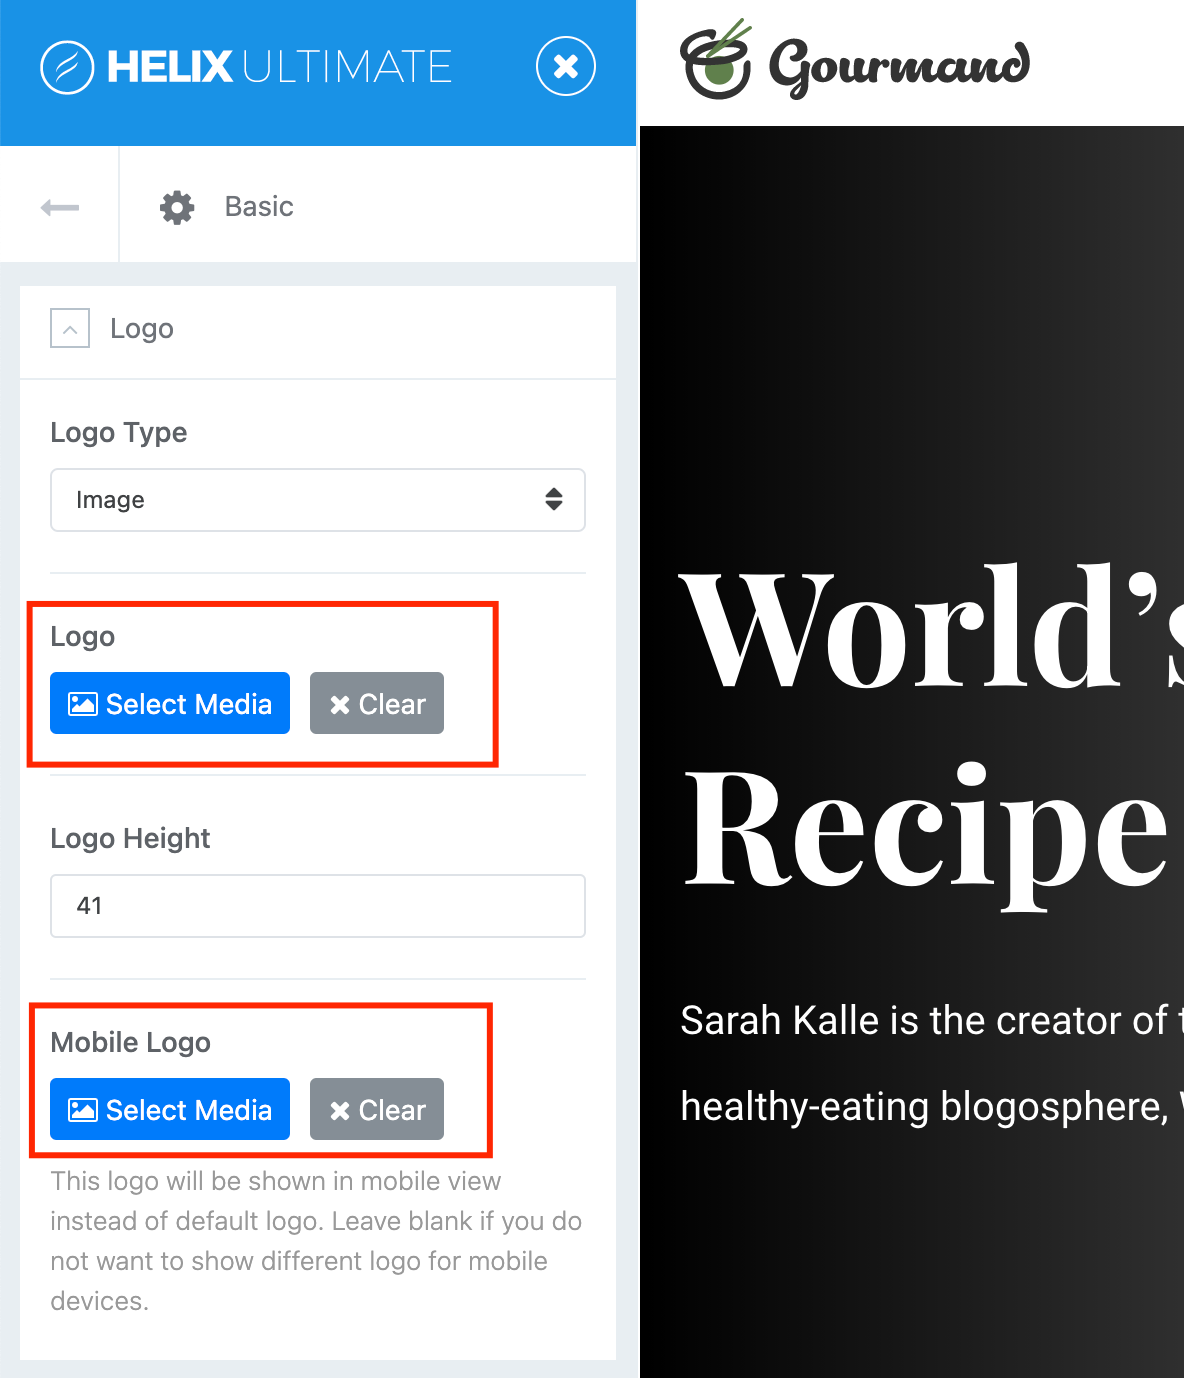Click the gear icon beside Basic
1184x1378 pixels.
pyautogui.click(x=177, y=207)
